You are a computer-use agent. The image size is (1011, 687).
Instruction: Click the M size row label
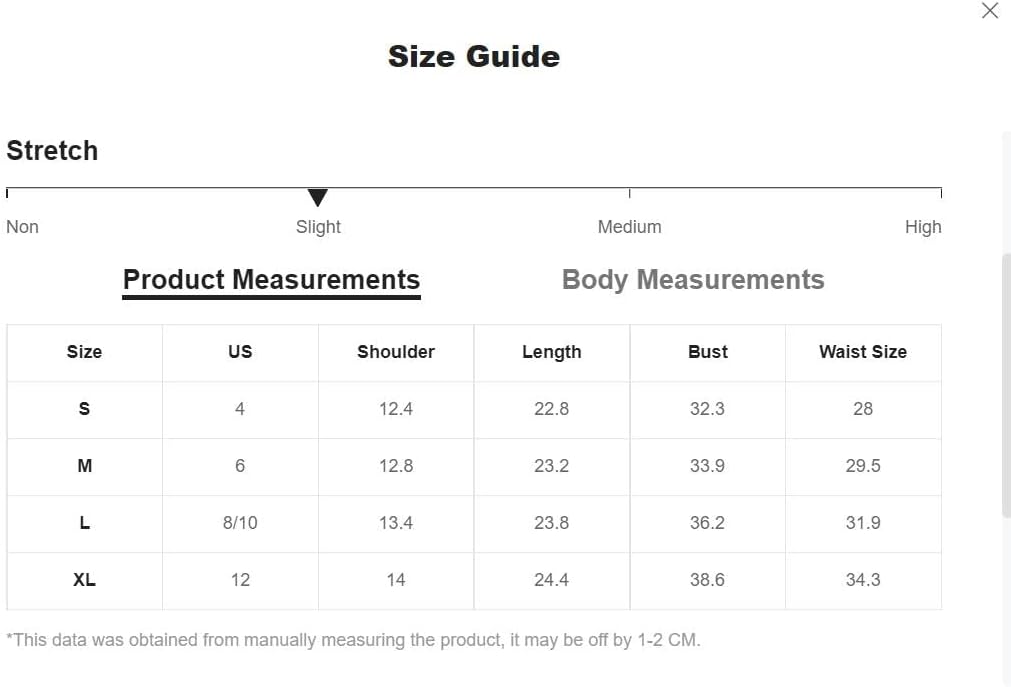[x=84, y=466]
